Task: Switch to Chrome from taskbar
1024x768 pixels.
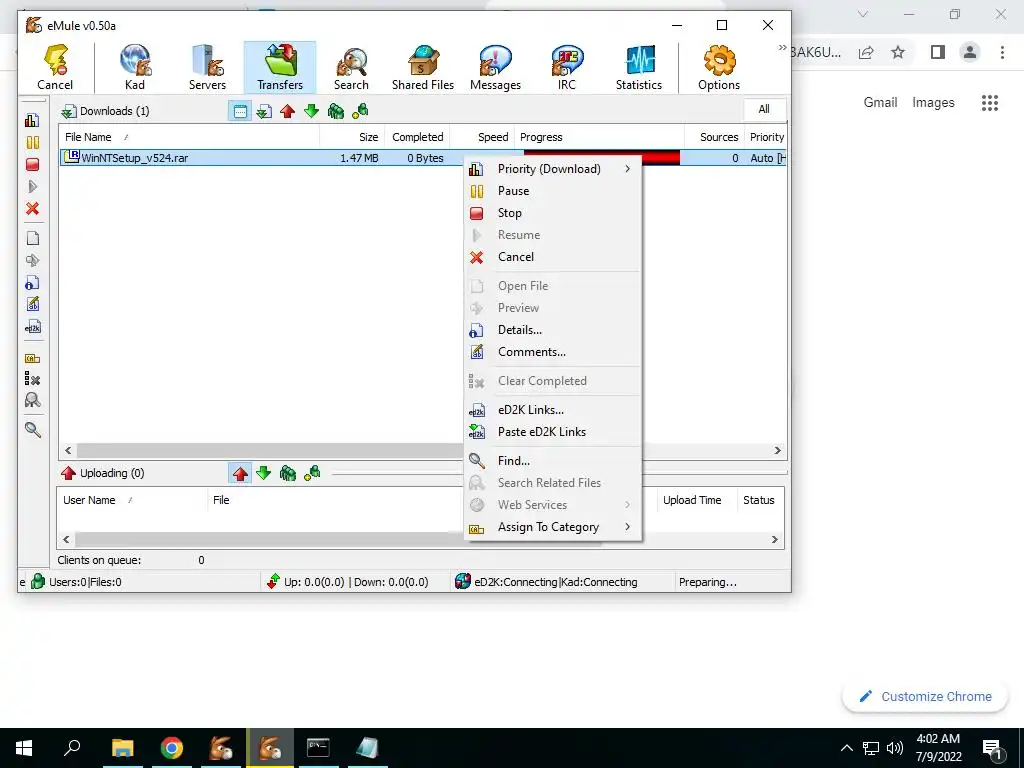Action: 172,748
